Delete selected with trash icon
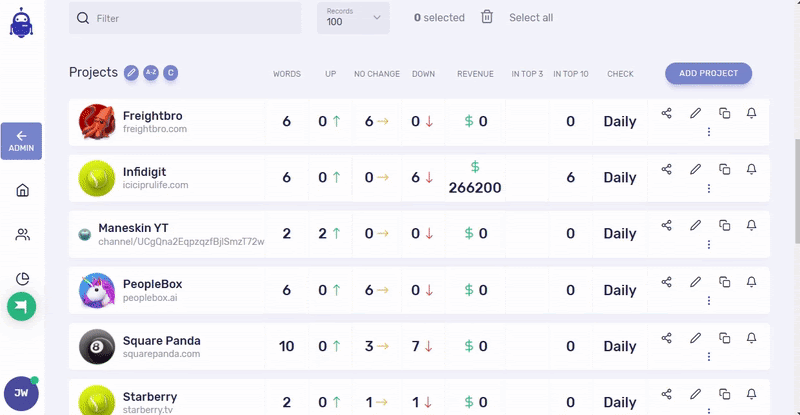Image resolution: width=800 pixels, height=415 pixels. 487,17
